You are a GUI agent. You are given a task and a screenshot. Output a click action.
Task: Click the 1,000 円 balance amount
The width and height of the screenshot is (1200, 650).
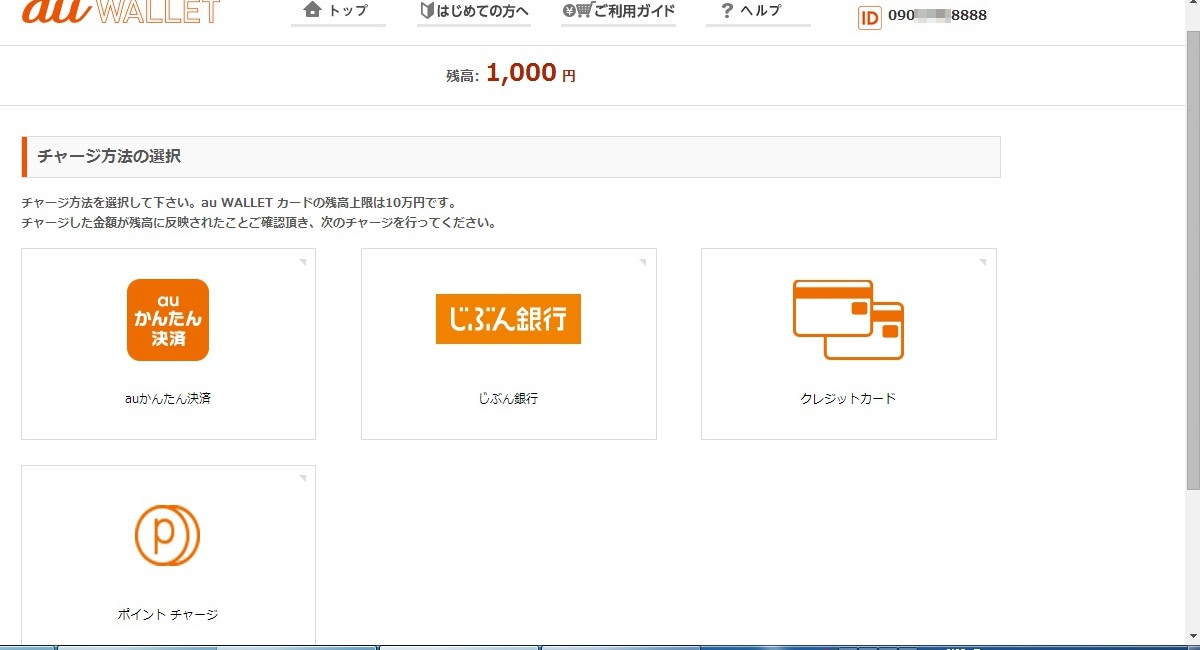[531, 73]
